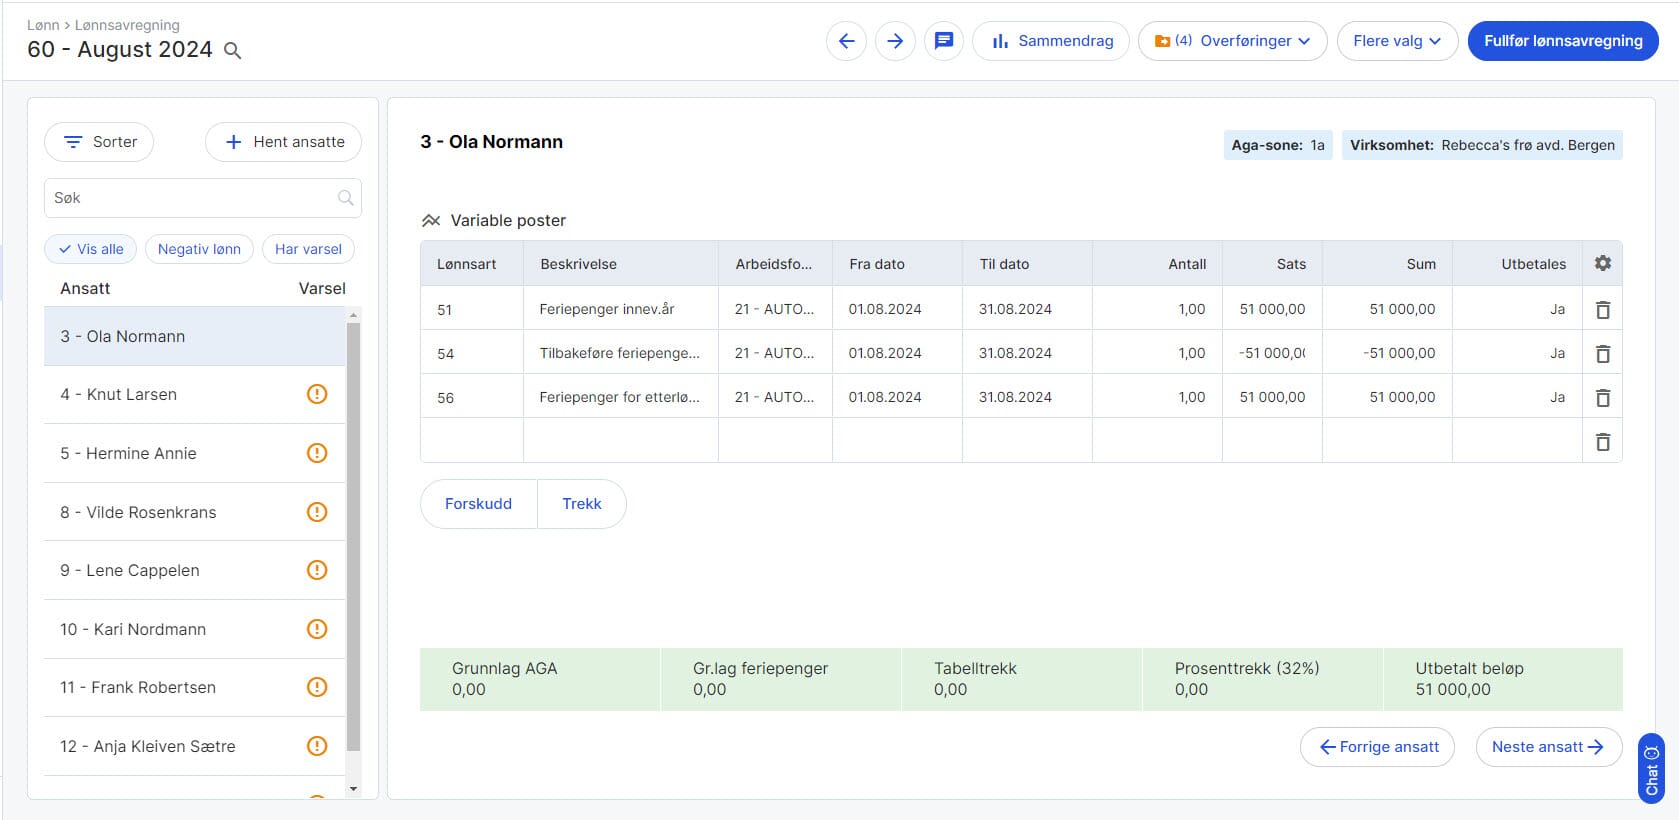Collapse the Variable poster section

tap(431, 220)
